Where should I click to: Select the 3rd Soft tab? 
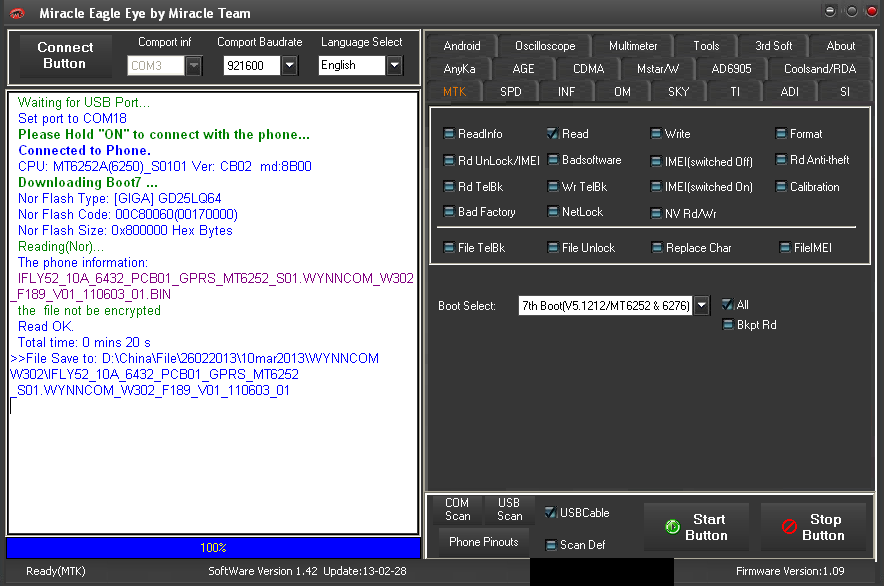[774, 46]
